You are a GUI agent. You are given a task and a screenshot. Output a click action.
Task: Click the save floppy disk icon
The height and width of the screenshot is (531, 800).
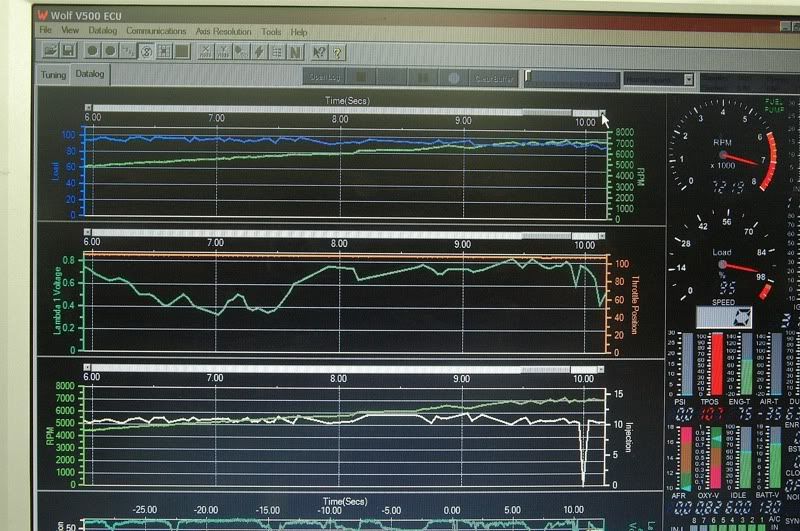pos(68,51)
